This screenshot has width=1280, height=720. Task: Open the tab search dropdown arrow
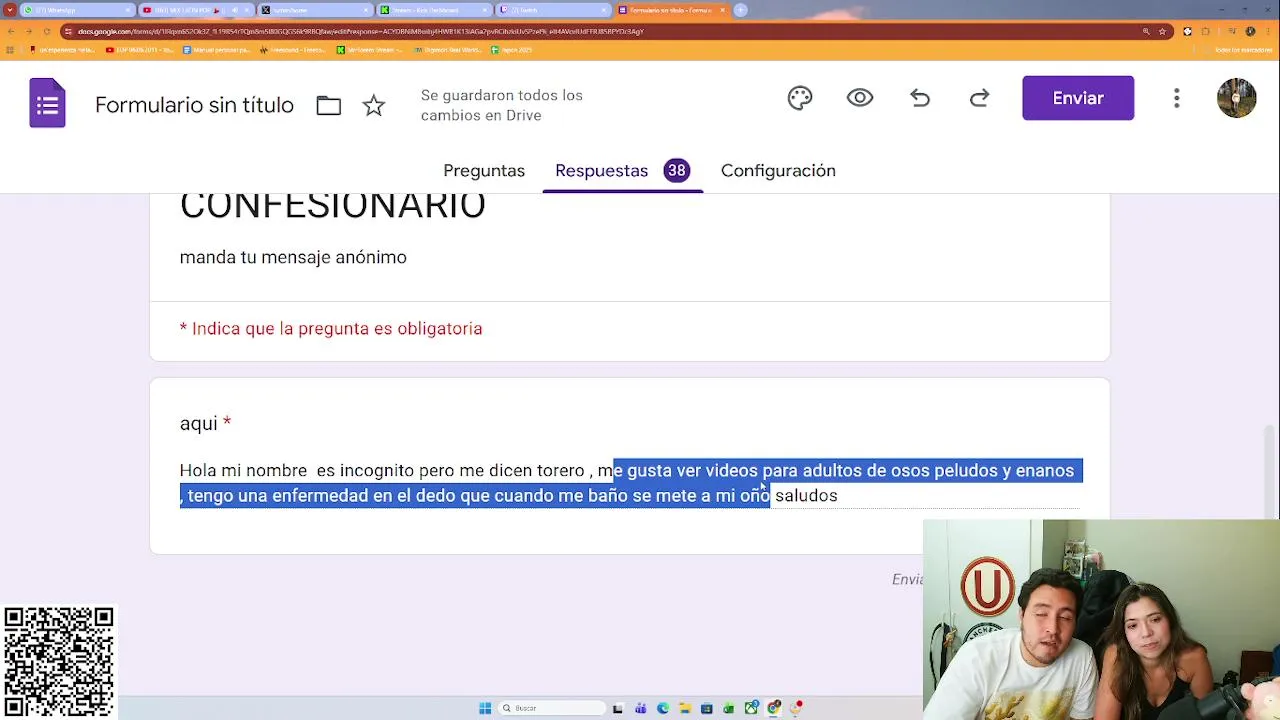[x=9, y=10]
